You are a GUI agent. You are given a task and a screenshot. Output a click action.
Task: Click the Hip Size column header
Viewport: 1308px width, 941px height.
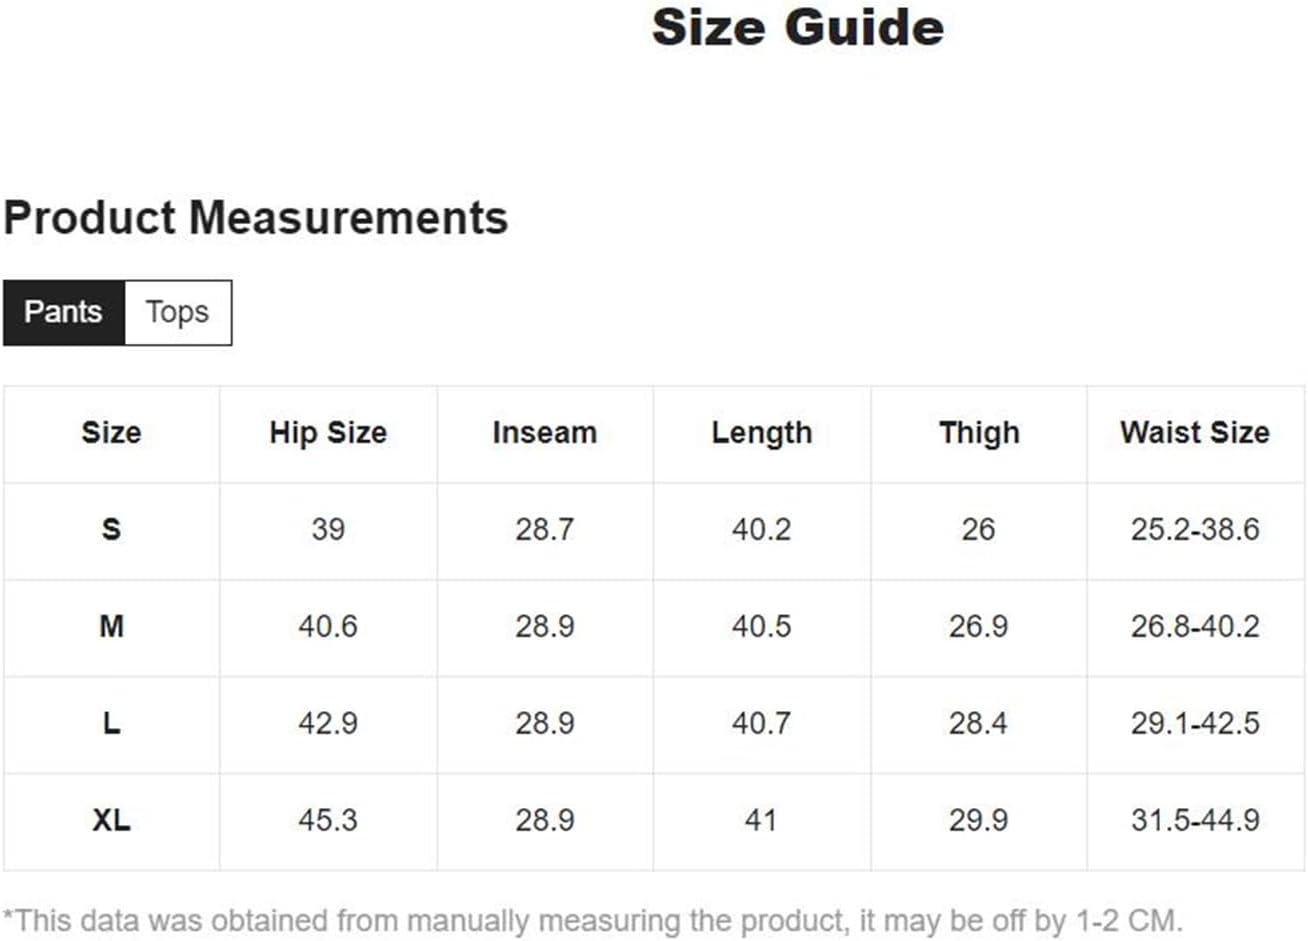(328, 433)
